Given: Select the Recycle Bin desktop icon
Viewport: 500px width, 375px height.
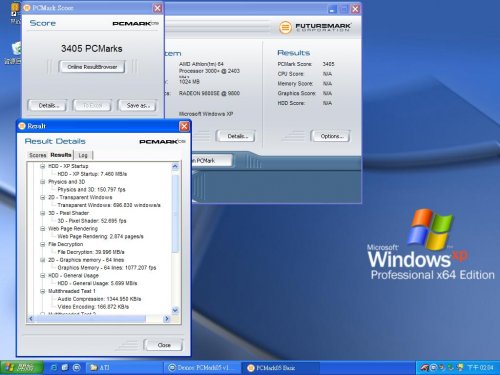Looking at the screenshot, I should 15,53.
